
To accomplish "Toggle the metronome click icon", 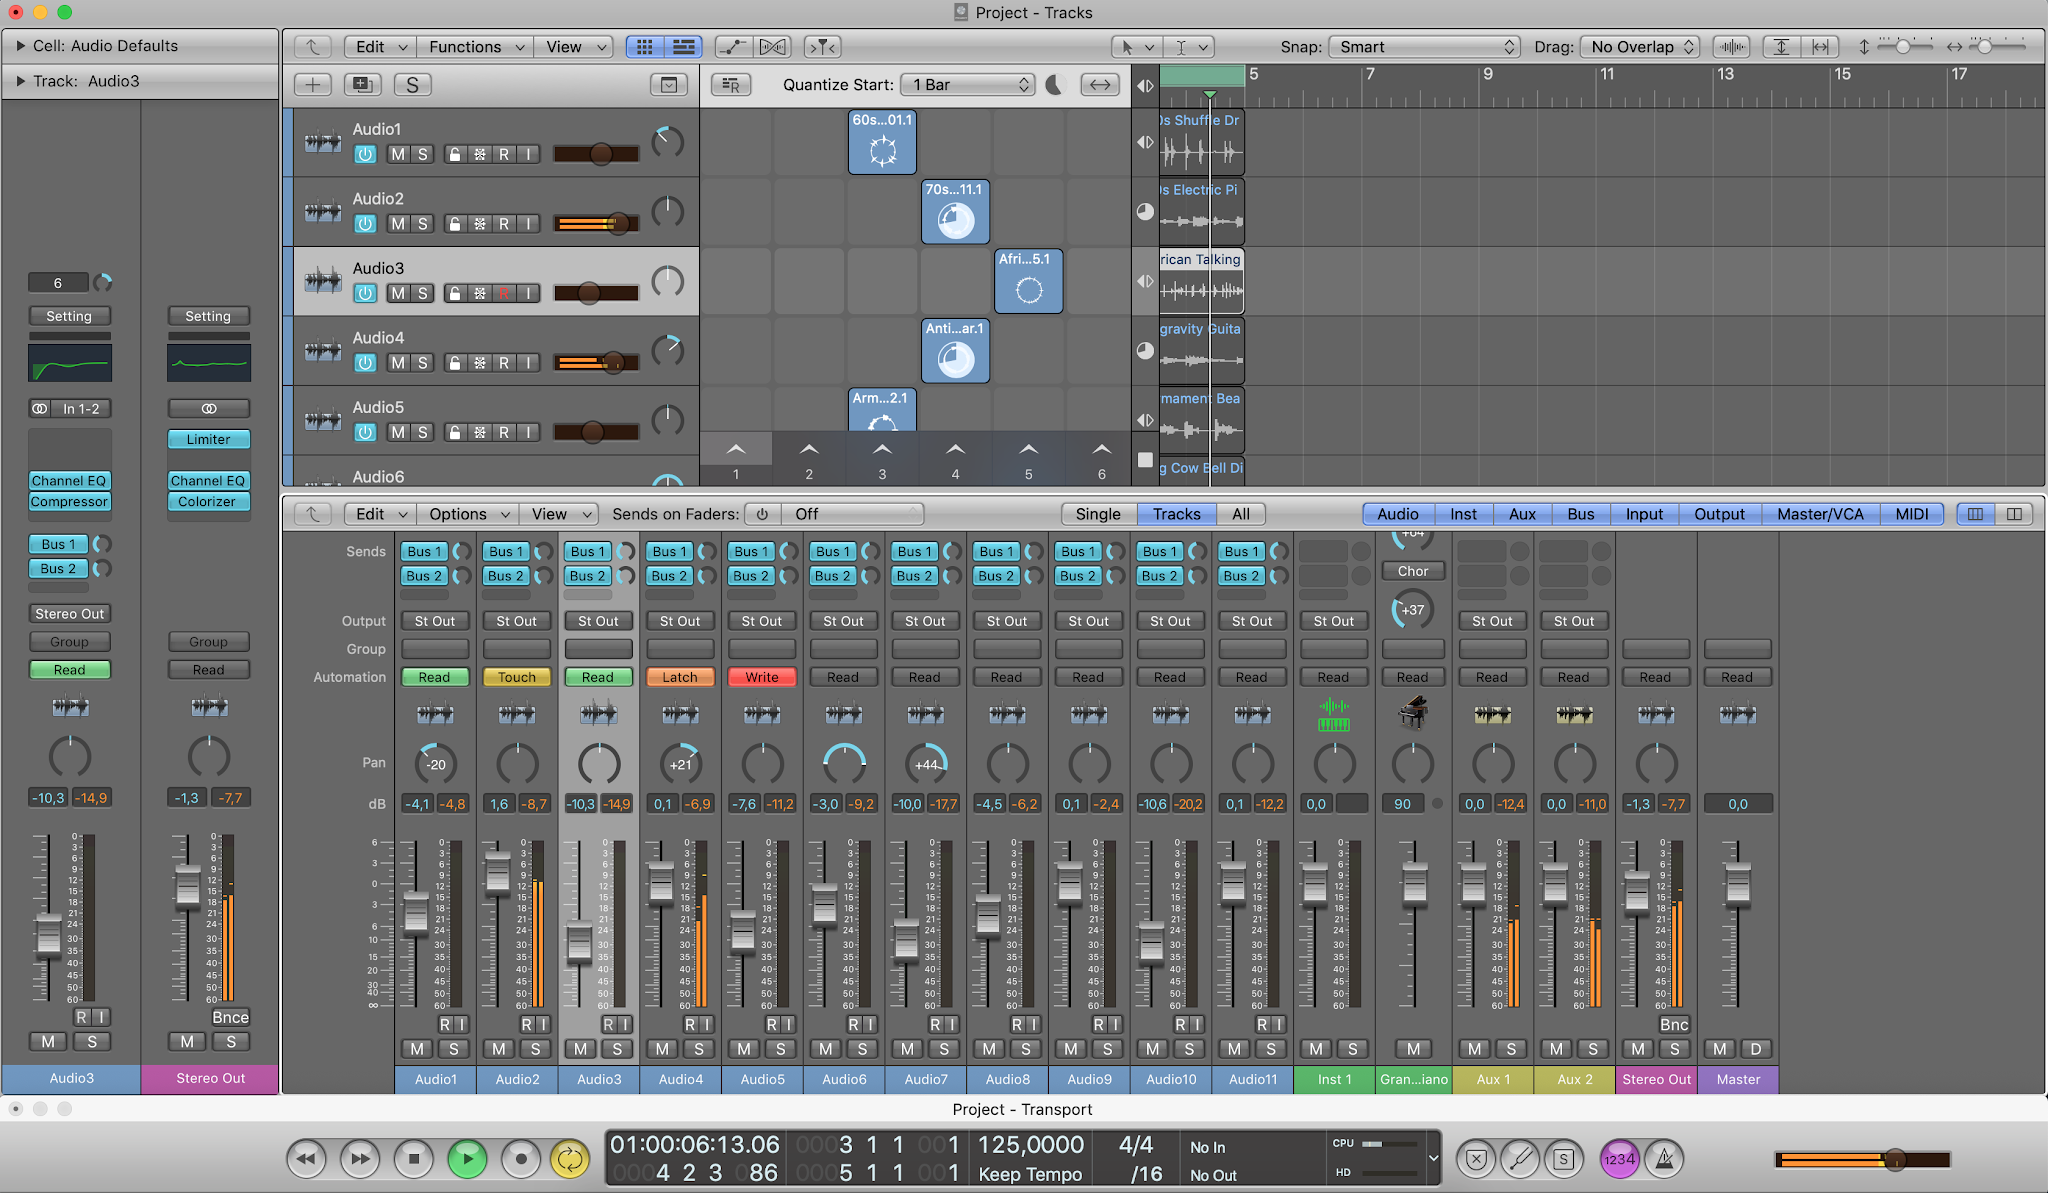I will pos(1665,1159).
